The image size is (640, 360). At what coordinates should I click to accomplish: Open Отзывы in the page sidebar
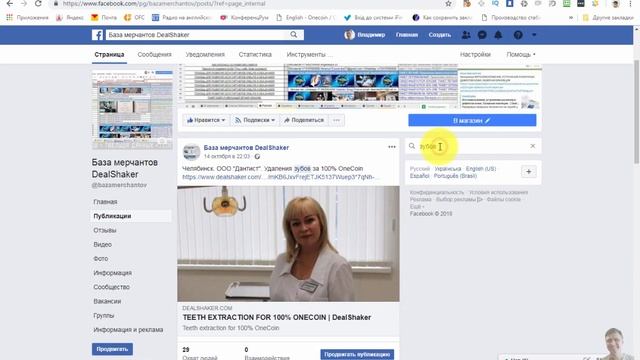[105, 230]
